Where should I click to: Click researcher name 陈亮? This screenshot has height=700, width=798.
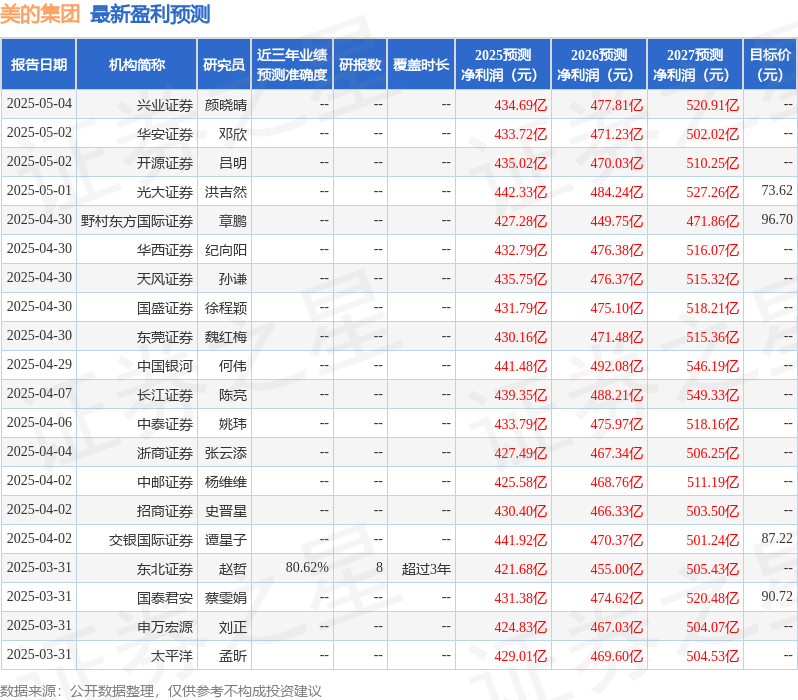233,396
